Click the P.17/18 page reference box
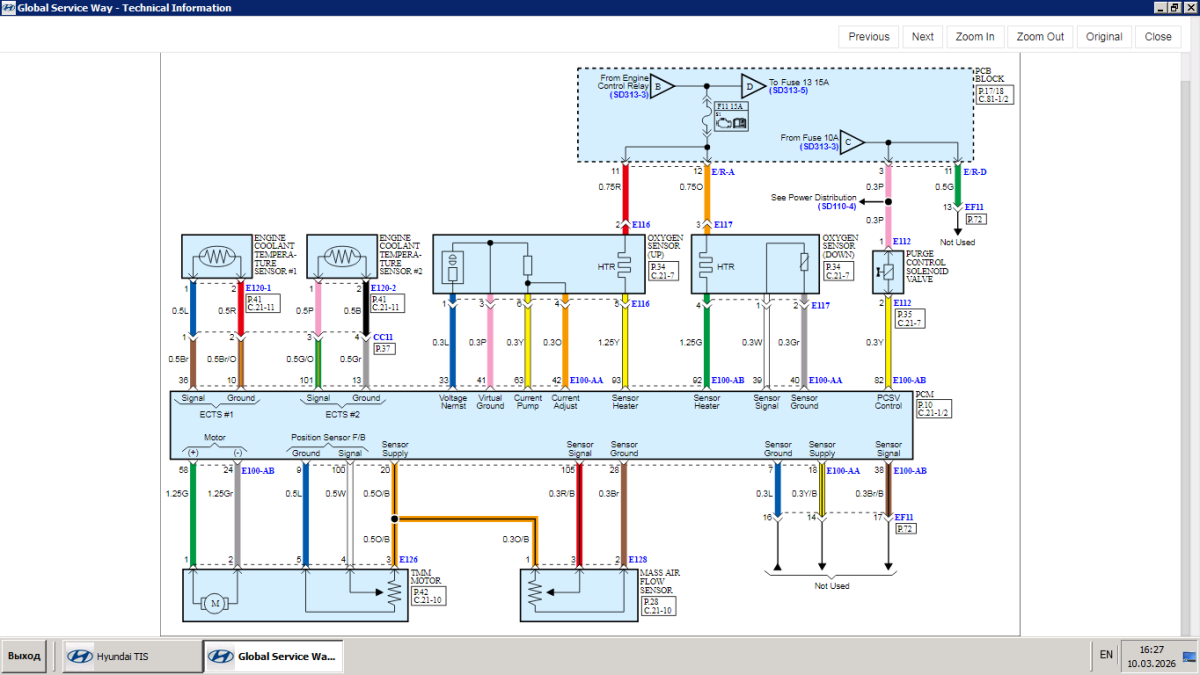 (995, 95)
